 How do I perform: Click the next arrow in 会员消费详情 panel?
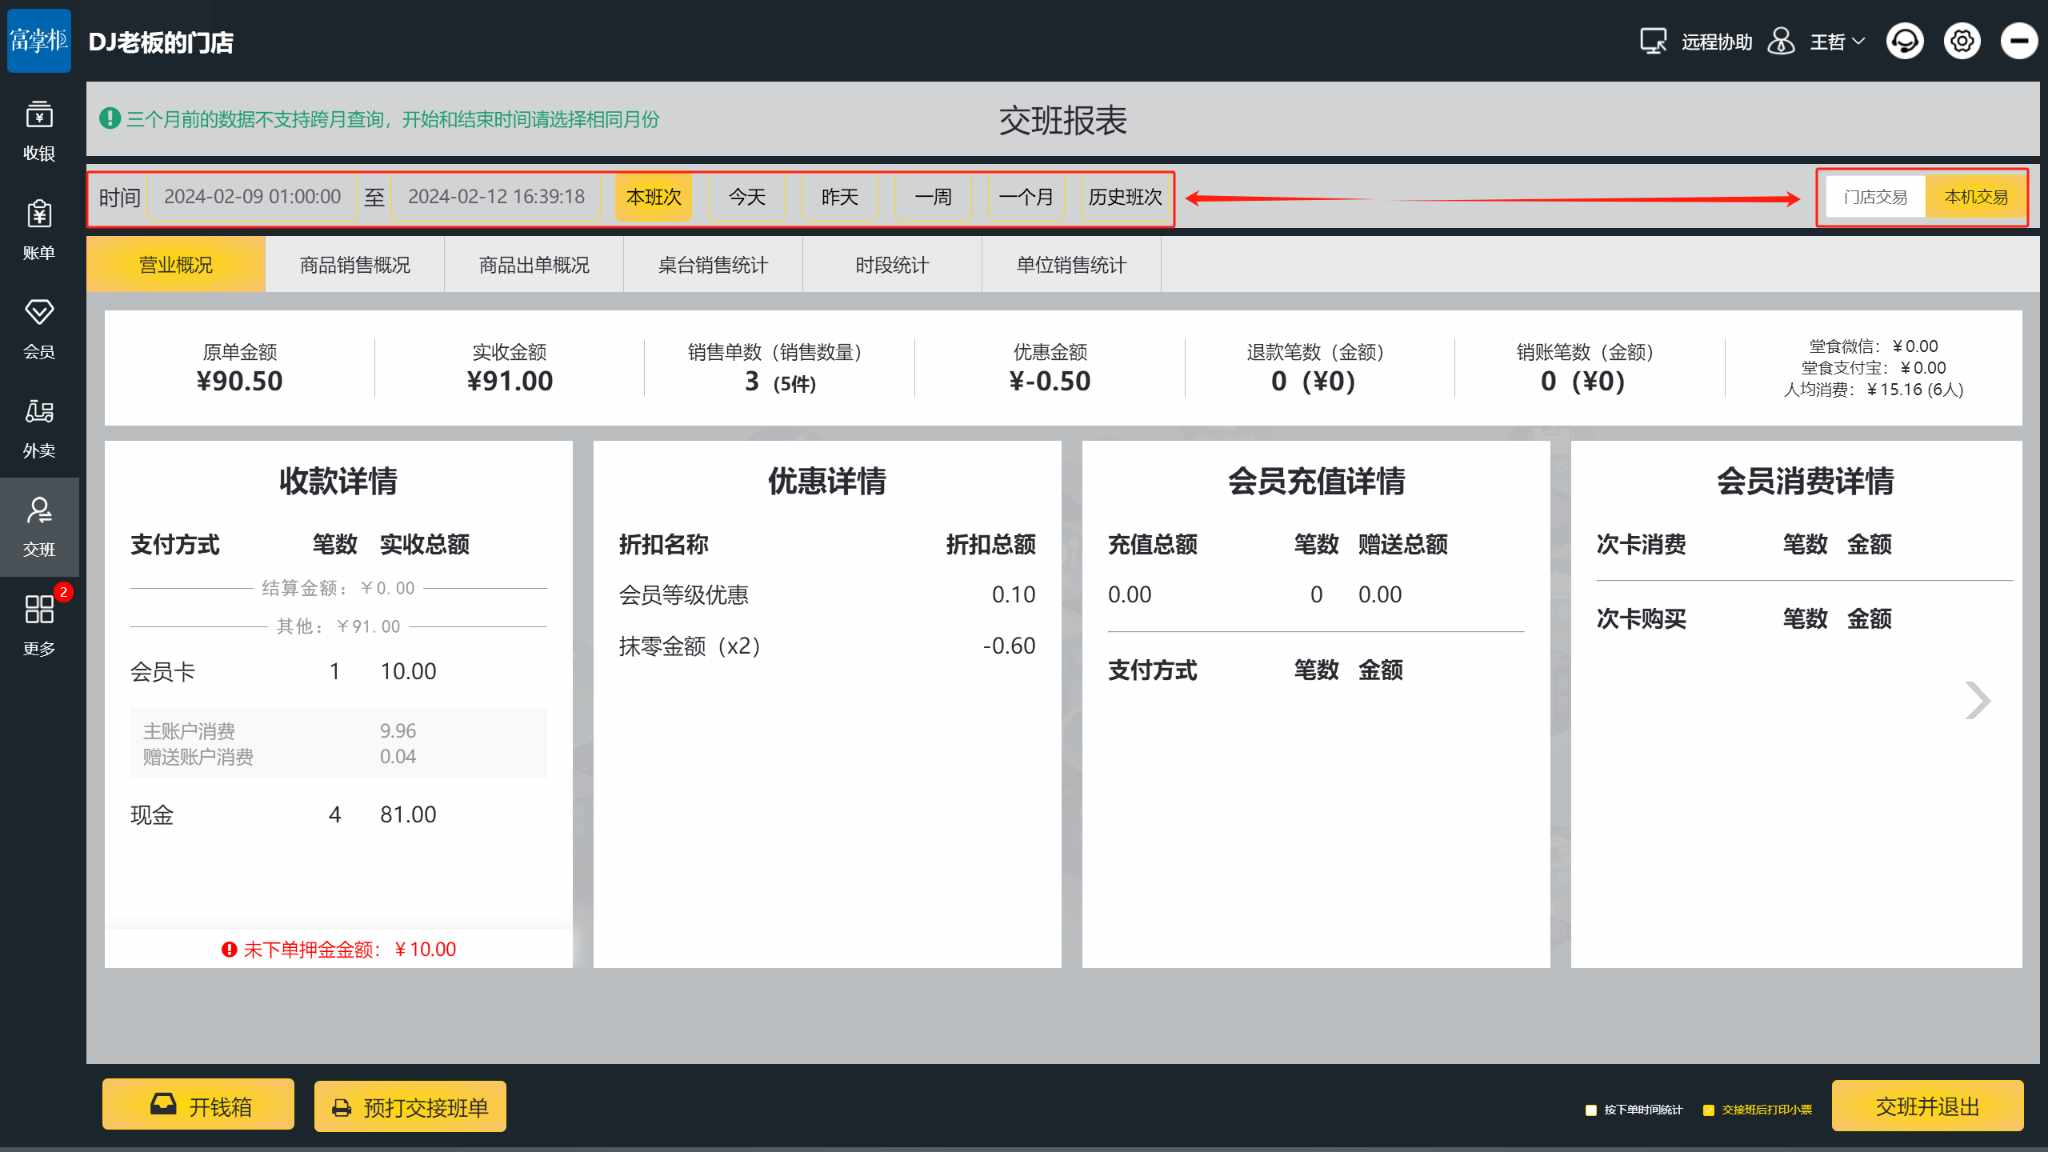click(x=1977, y=700)
